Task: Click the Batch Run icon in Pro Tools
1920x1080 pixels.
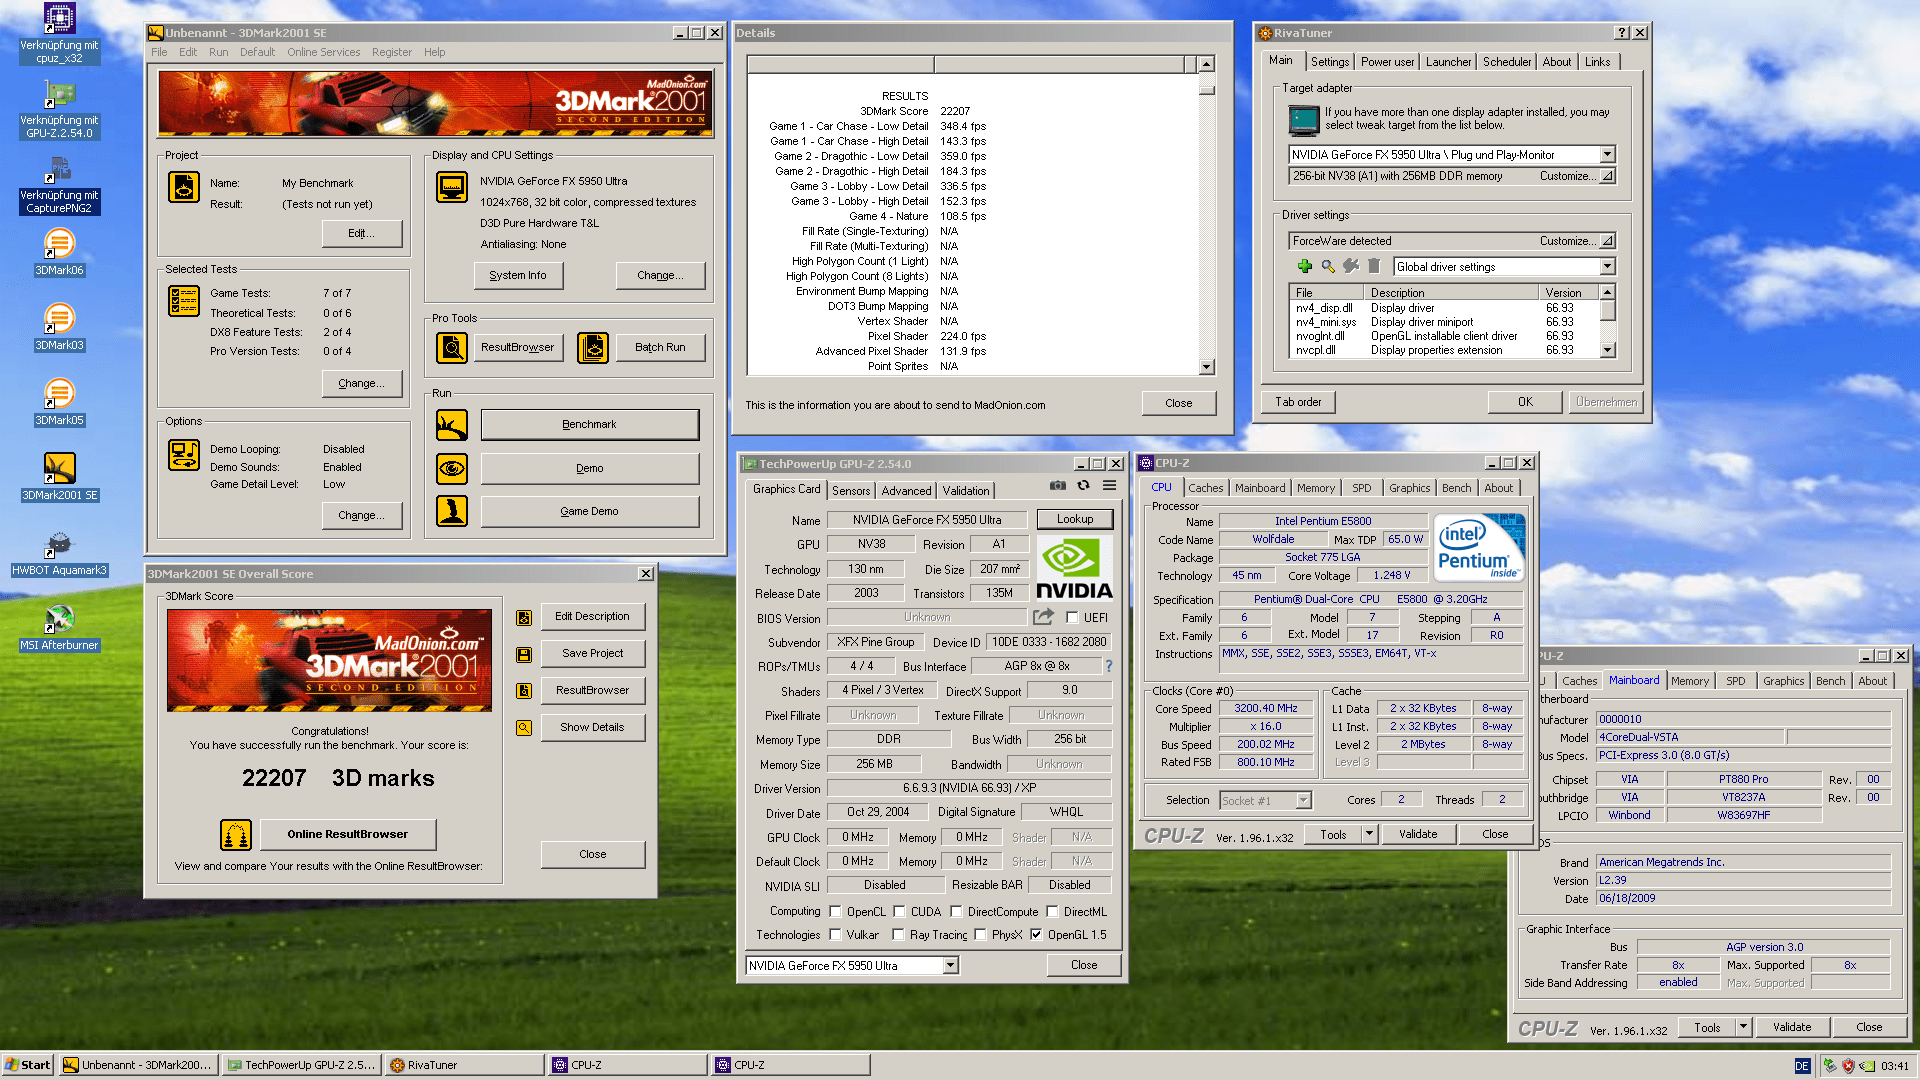Action: 593,347
